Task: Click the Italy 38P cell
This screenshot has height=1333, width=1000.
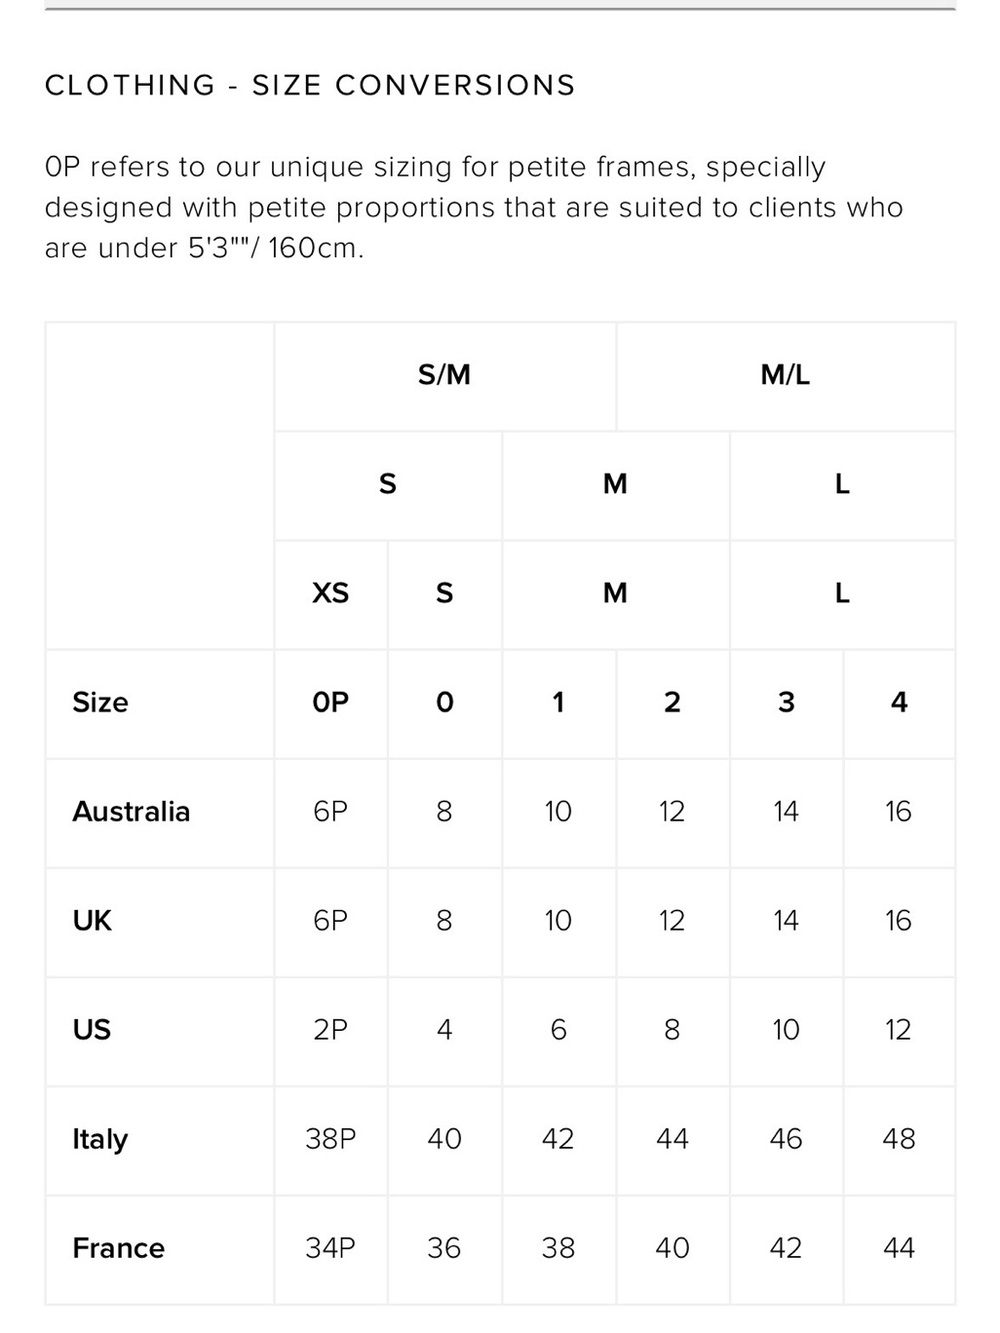Action: coord(330,1139)
